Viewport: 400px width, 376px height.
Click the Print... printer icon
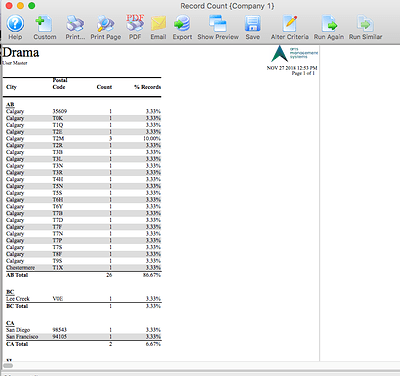coord(75,24)
